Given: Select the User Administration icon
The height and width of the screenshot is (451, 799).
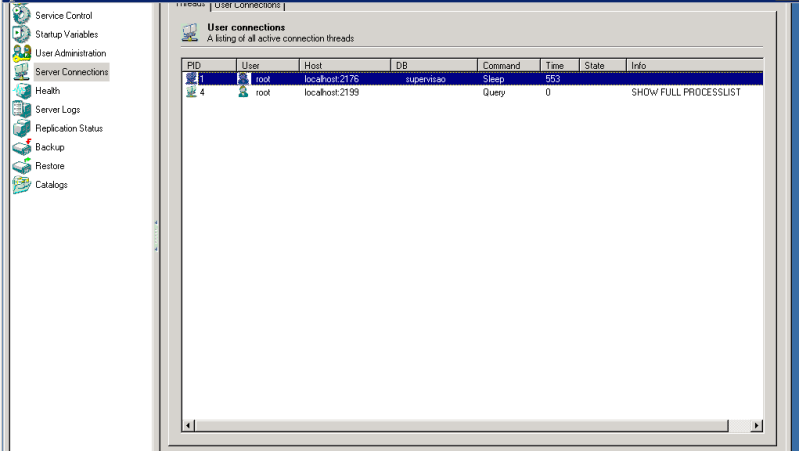Looking at the screenshot, I should pos(21,53).
